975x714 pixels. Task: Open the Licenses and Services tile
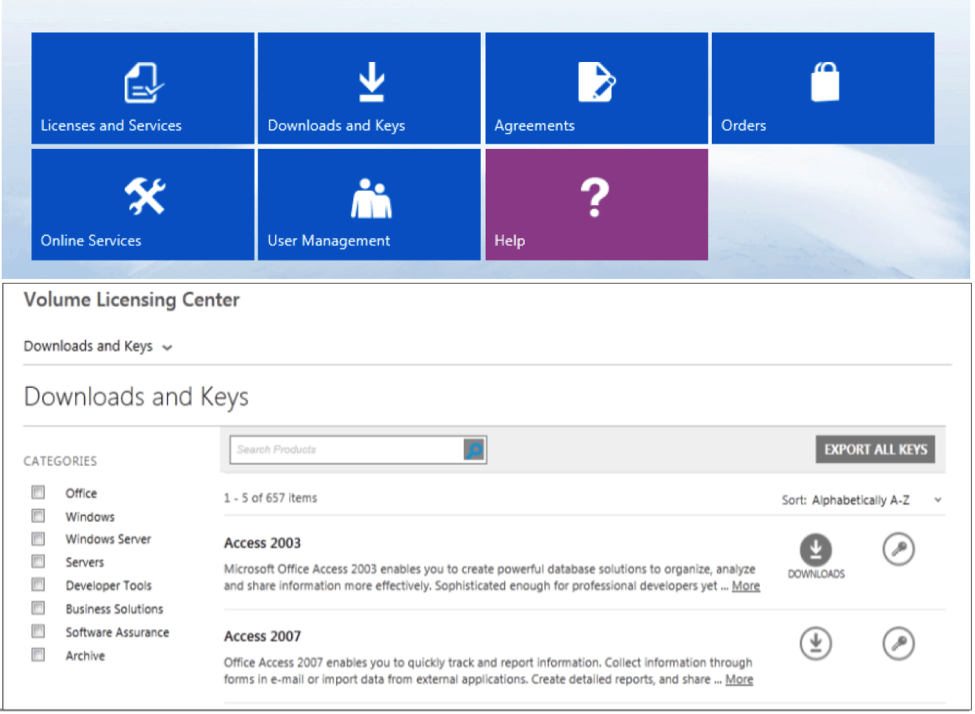click(142, 88)
